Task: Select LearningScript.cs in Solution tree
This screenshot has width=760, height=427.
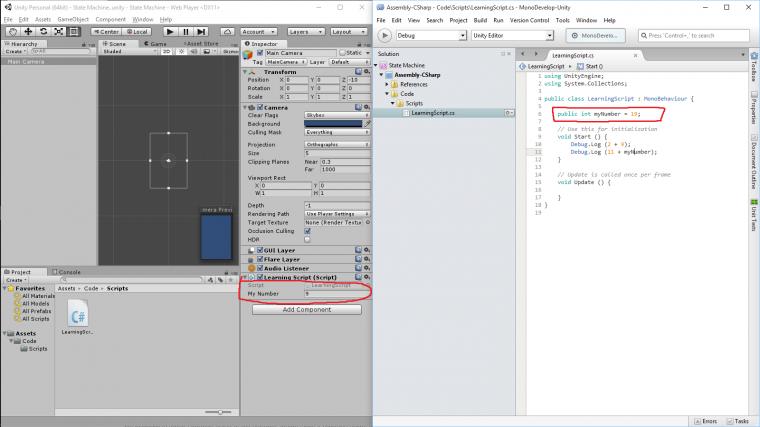Action: tap(432, 113)
